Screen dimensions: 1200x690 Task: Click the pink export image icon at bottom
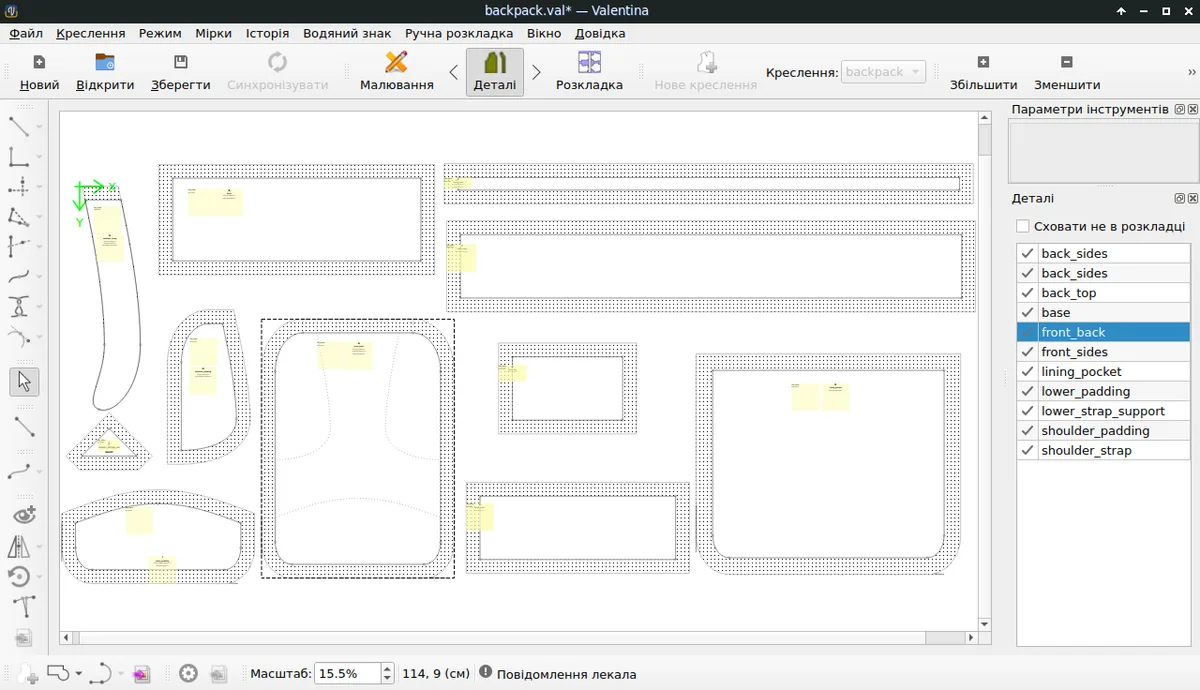(141, 674)
